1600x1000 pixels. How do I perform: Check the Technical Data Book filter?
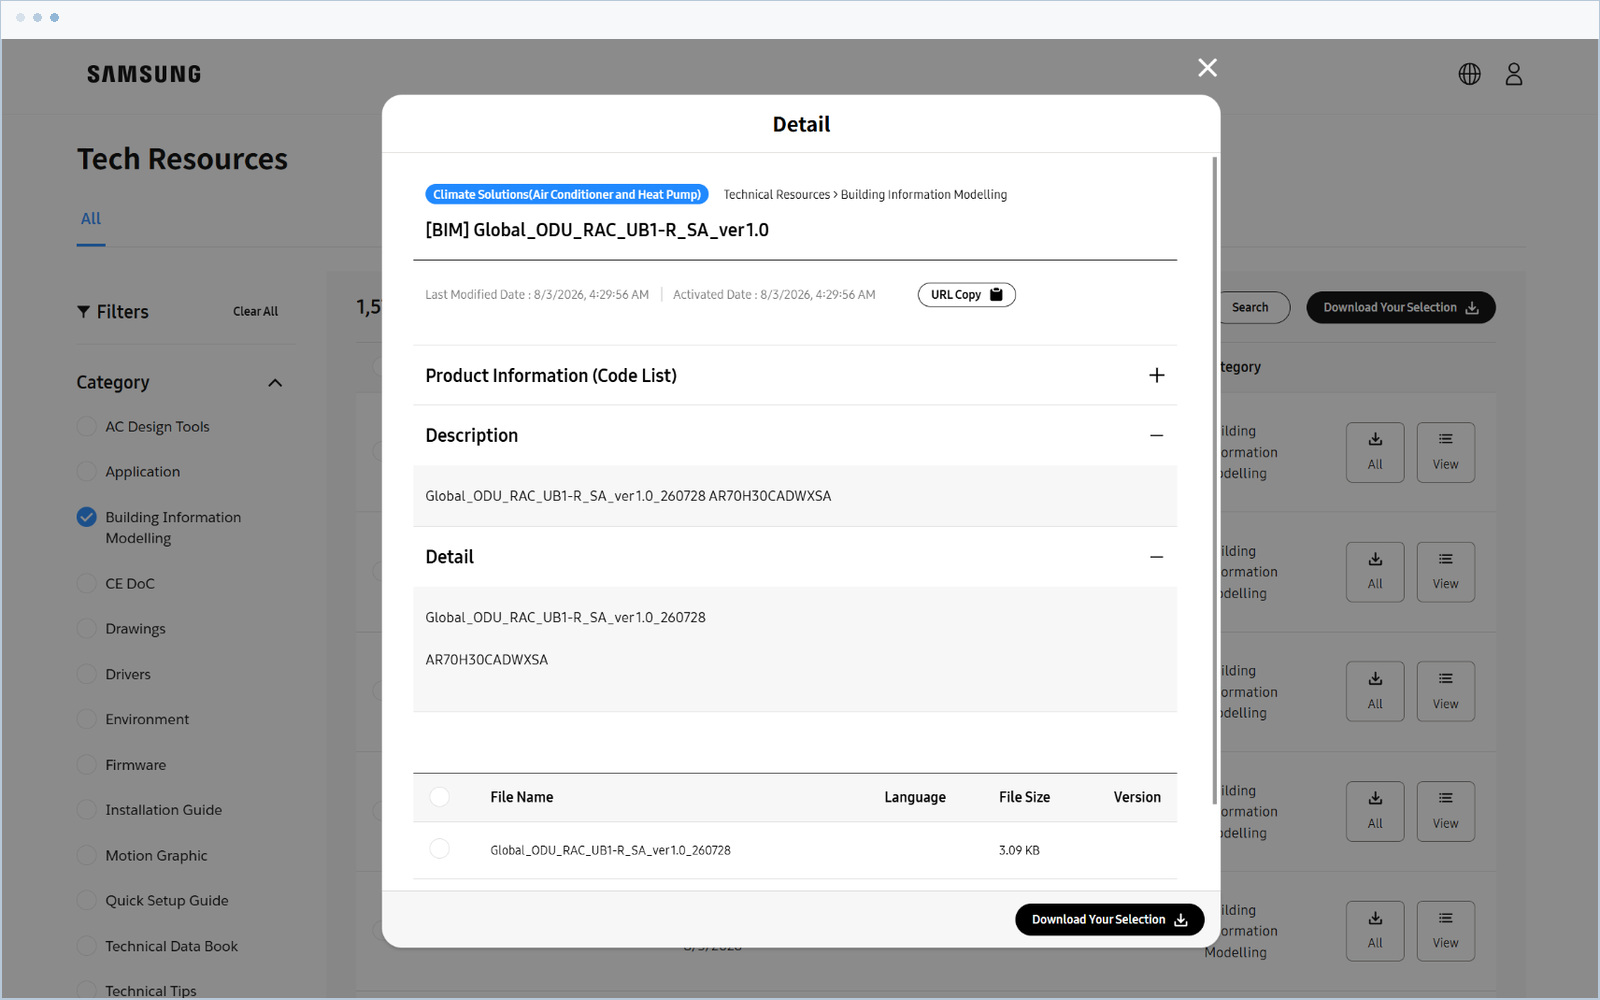pos(87,946)
